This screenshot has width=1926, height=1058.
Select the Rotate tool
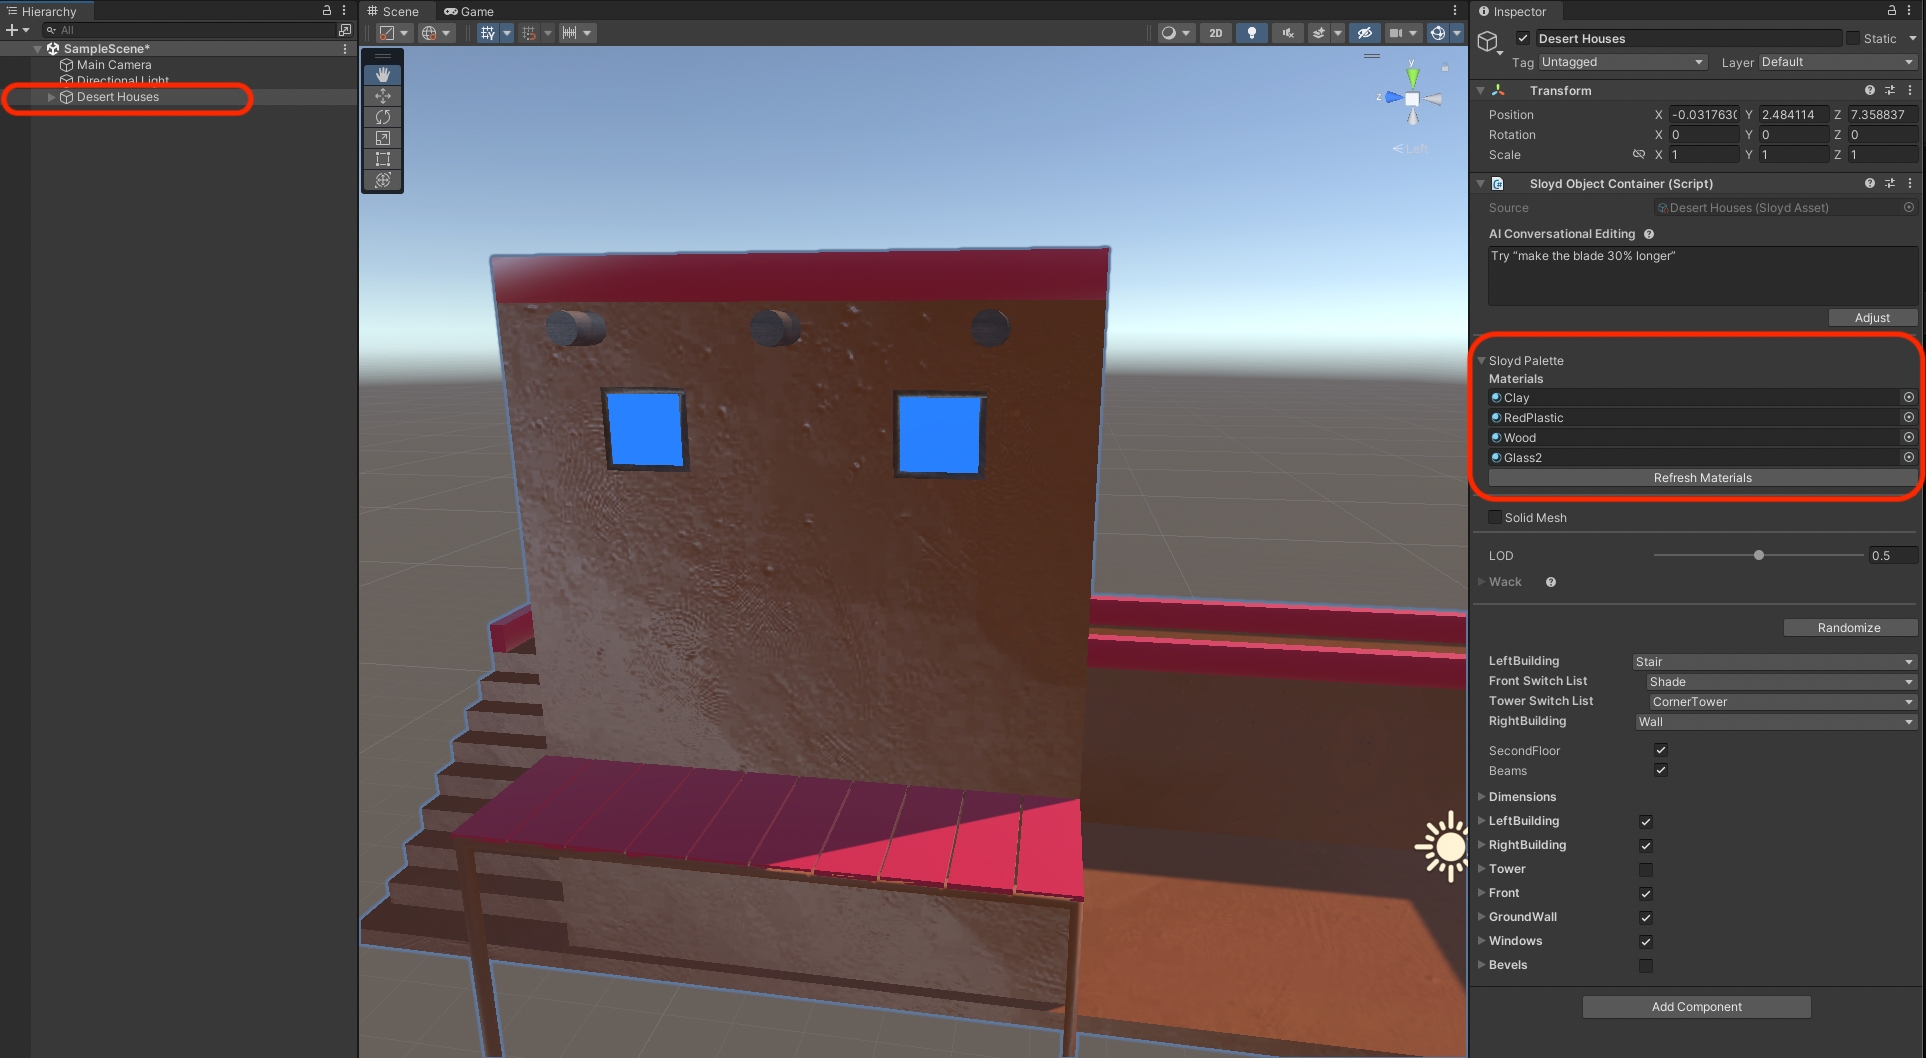(x=382, y=117)
